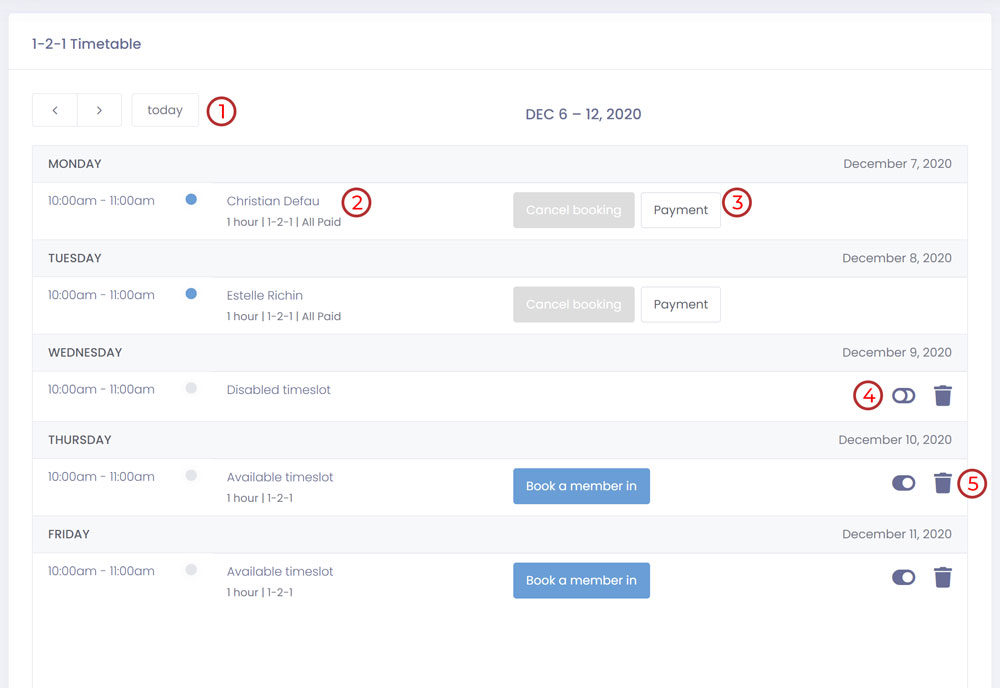Click the December 10, 2020 date
The width and height of the screenshot is (1000, 688).
pos(895,440)
